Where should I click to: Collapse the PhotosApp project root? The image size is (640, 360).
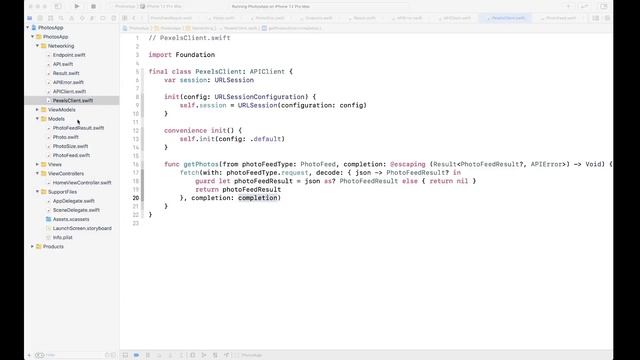tap(28, 27)
